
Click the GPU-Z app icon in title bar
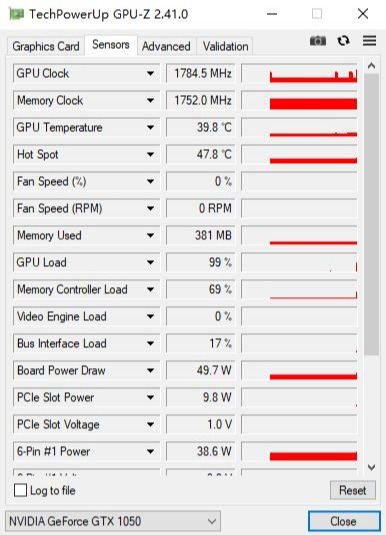(x=16, y=14)
